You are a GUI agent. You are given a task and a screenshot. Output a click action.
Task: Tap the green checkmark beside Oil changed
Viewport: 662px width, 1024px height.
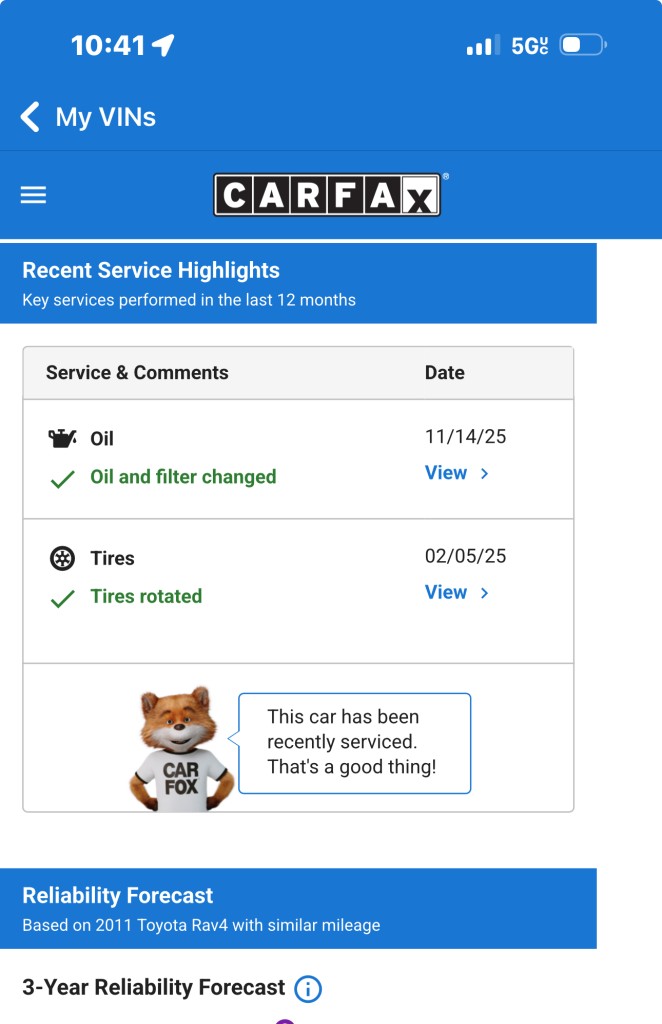pyautogui.click(x=62, y=479)
